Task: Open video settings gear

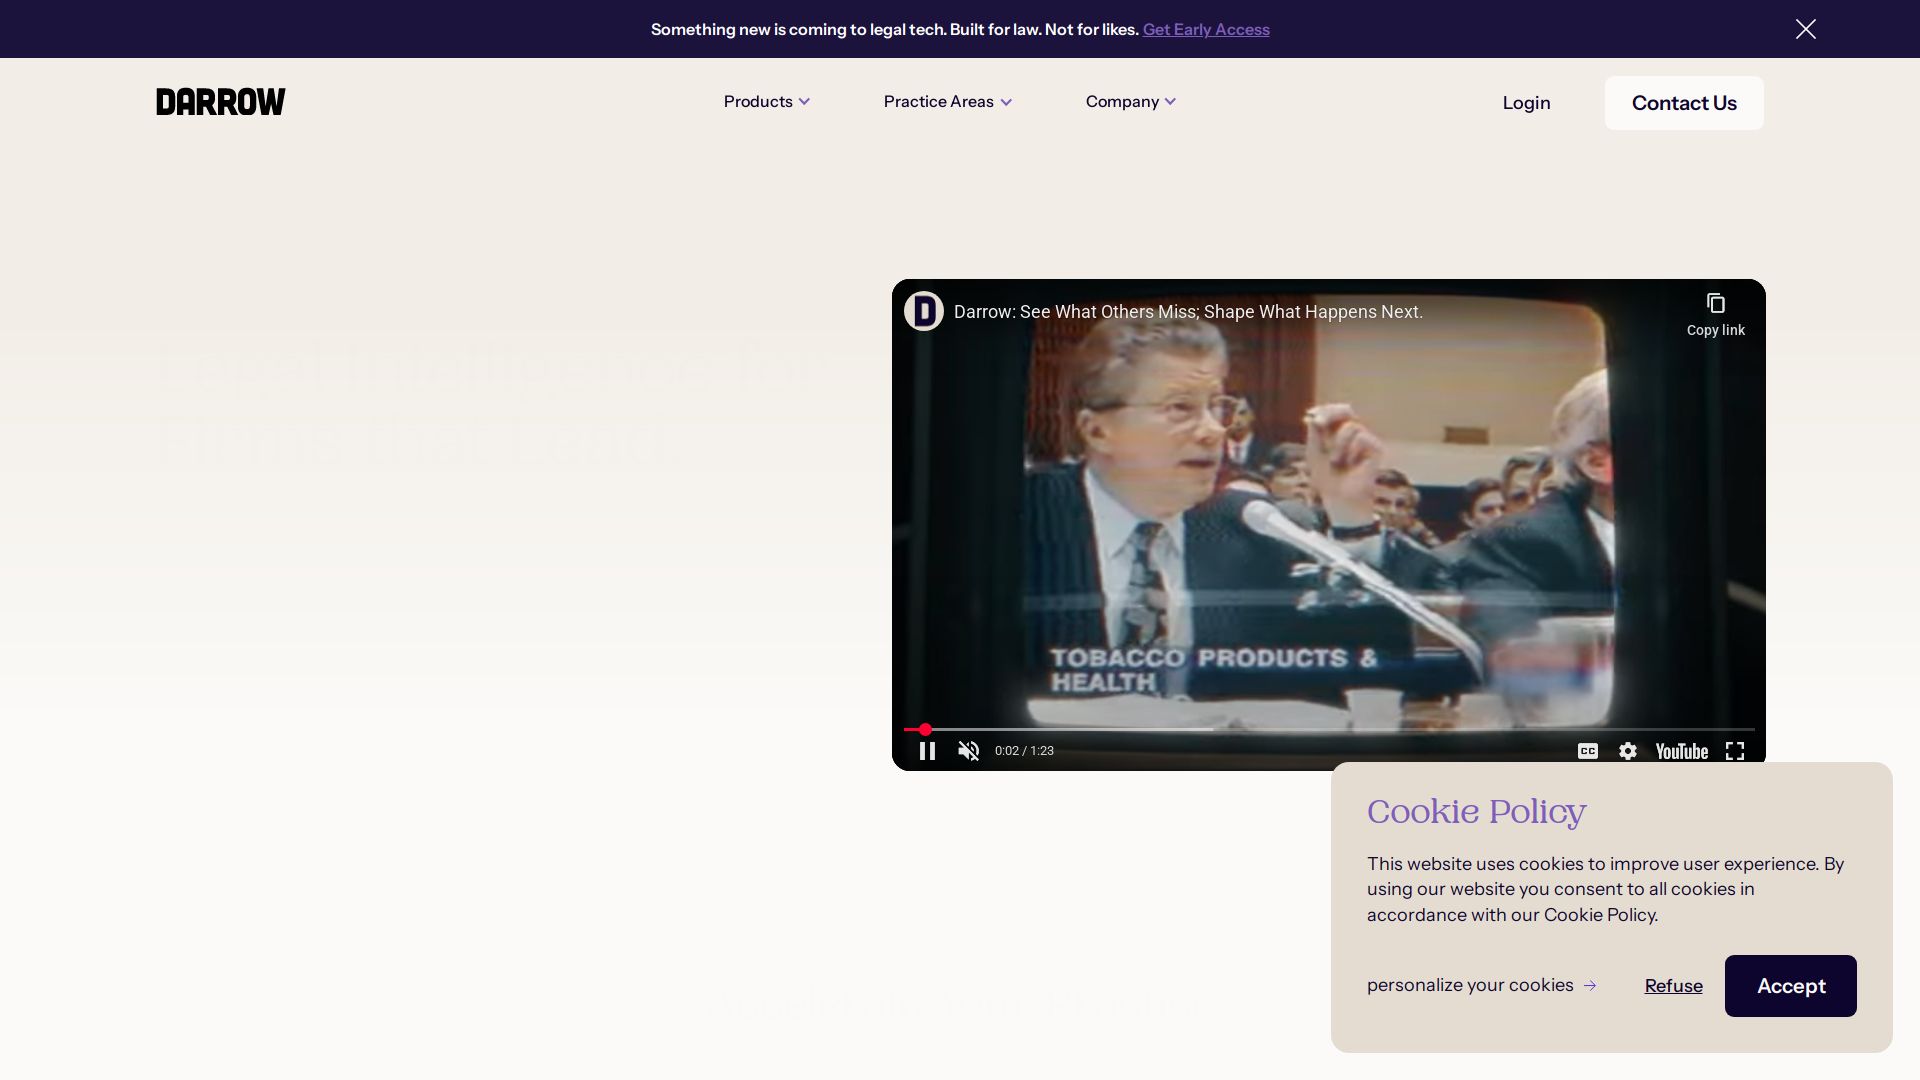Action: (1628, 751)
